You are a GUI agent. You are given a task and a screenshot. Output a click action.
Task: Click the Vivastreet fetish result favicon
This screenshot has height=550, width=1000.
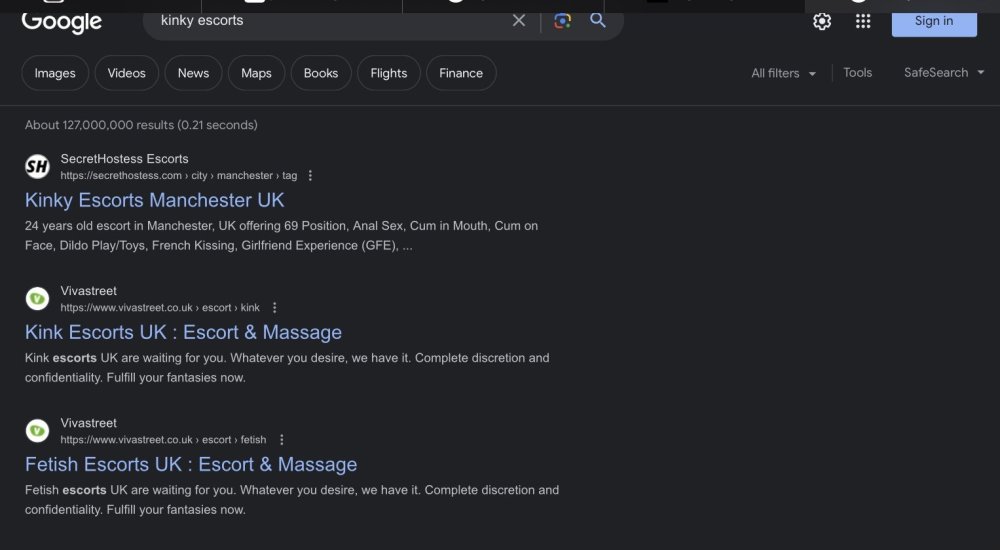(x=37, y=431)
